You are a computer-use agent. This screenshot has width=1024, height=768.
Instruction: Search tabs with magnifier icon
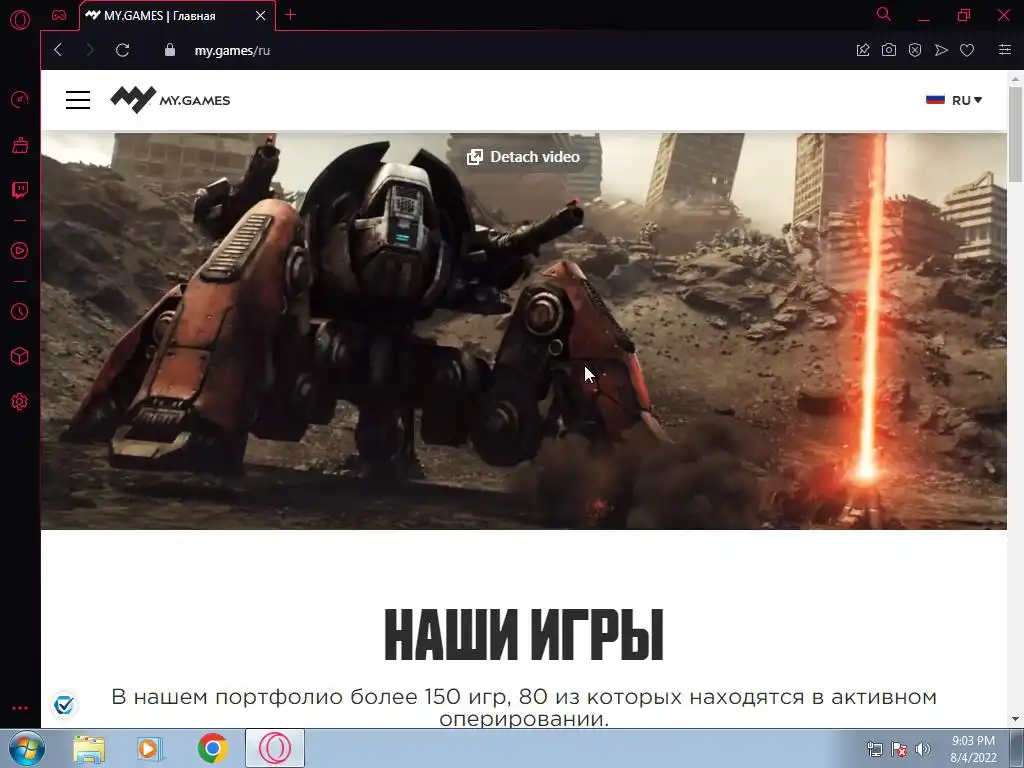[884, 14]
